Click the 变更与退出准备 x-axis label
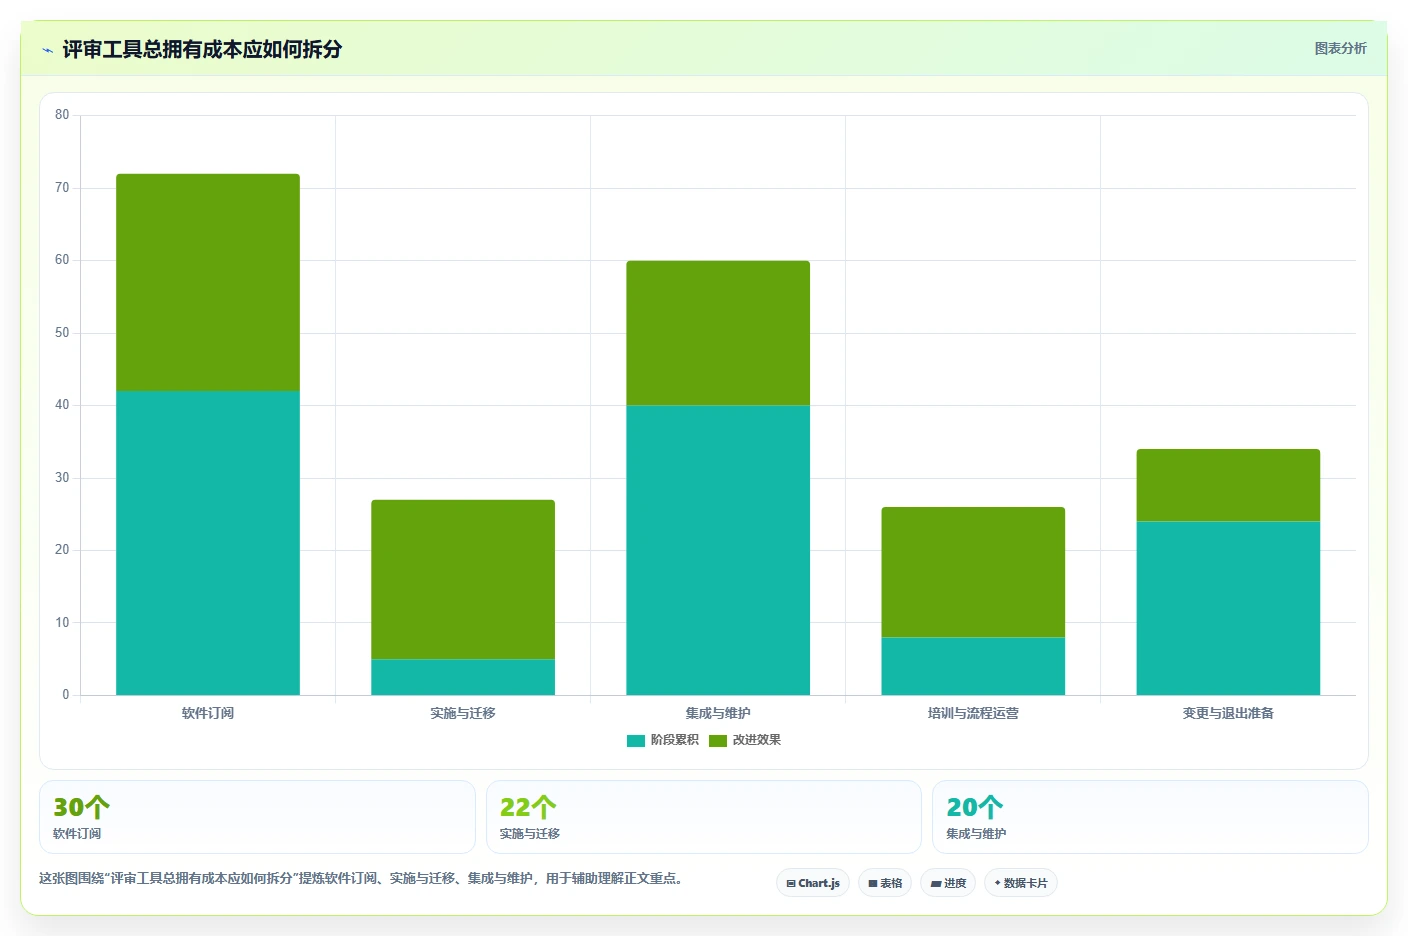This screenshot has width=1408, height=936. click(1228, 713)
